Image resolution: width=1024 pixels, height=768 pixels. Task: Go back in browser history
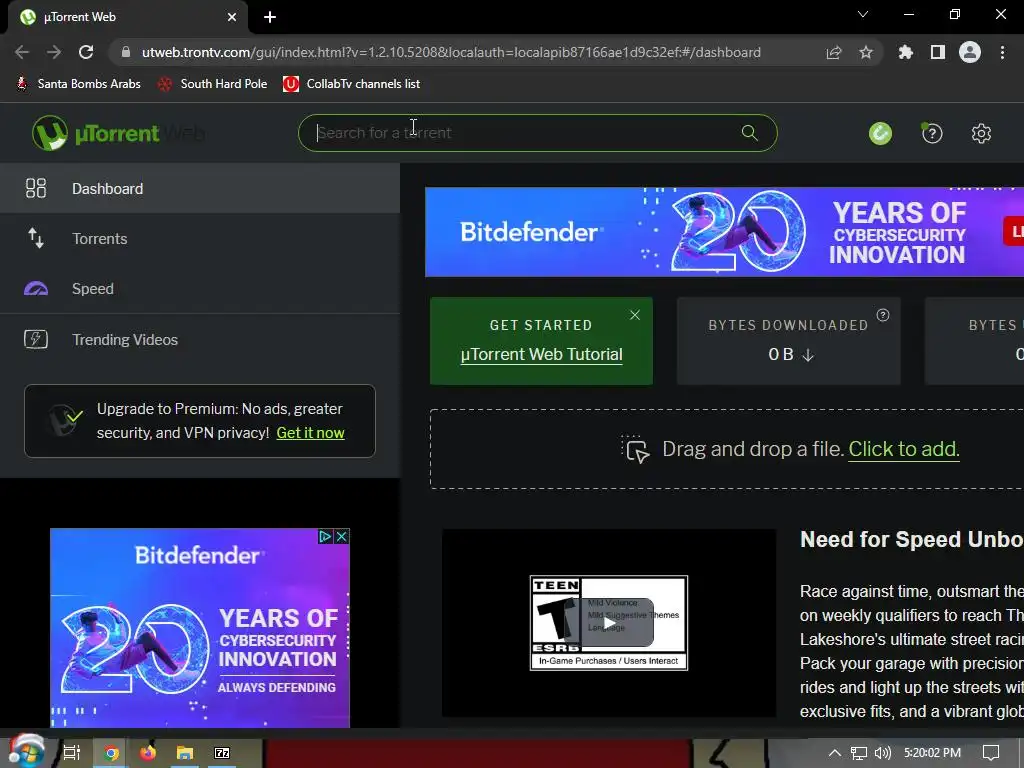point(22,52)
